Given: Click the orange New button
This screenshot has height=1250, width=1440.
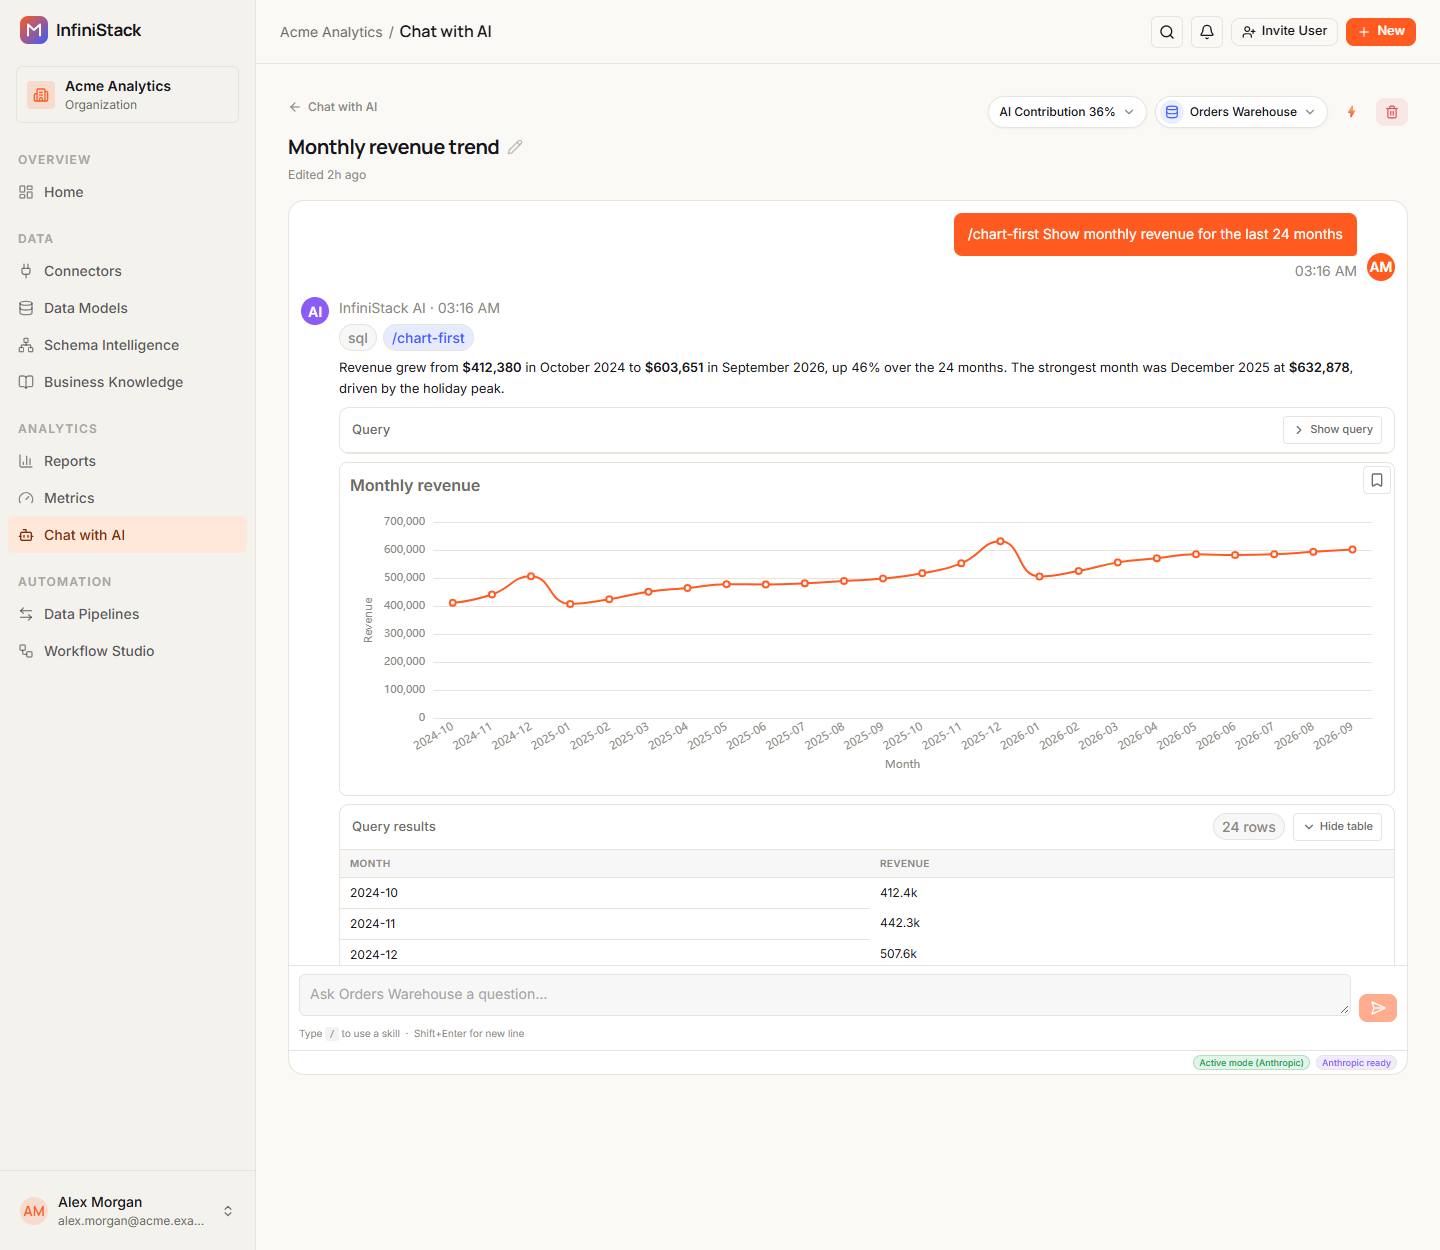Looking at the screenshot, I should [x=1381, y=32].
